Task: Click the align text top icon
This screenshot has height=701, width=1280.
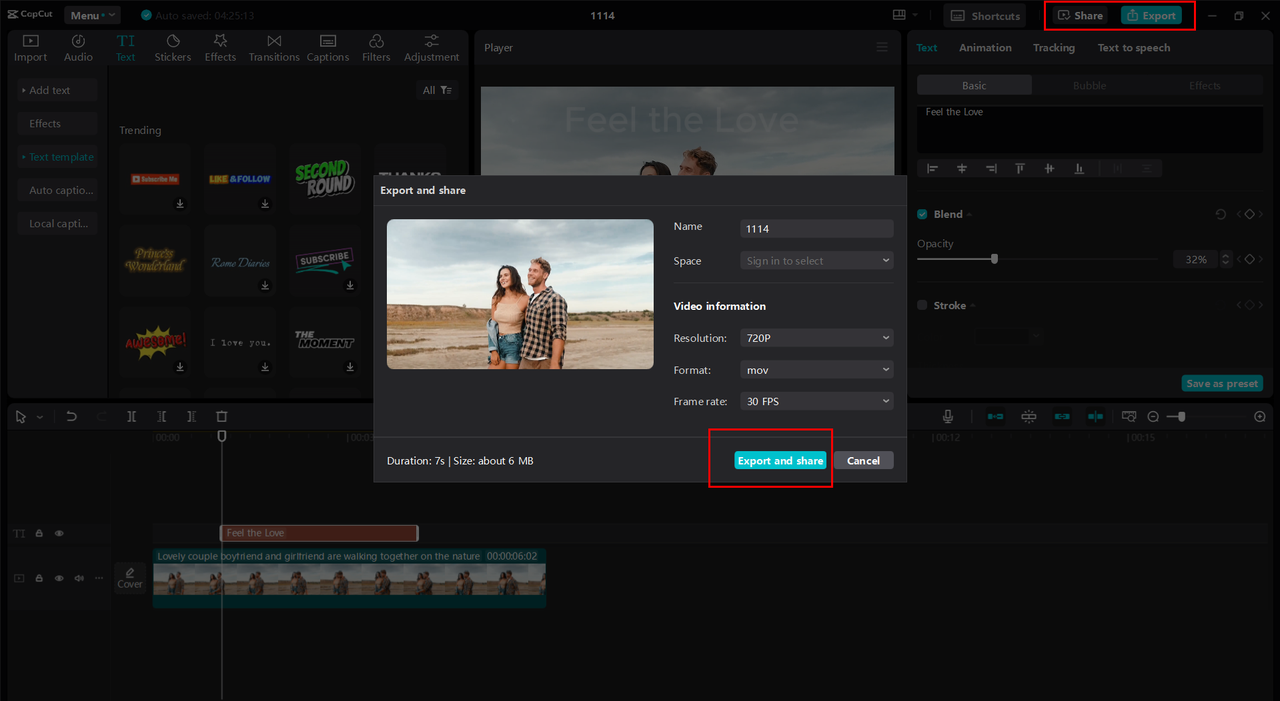Action: point(1020,168)
